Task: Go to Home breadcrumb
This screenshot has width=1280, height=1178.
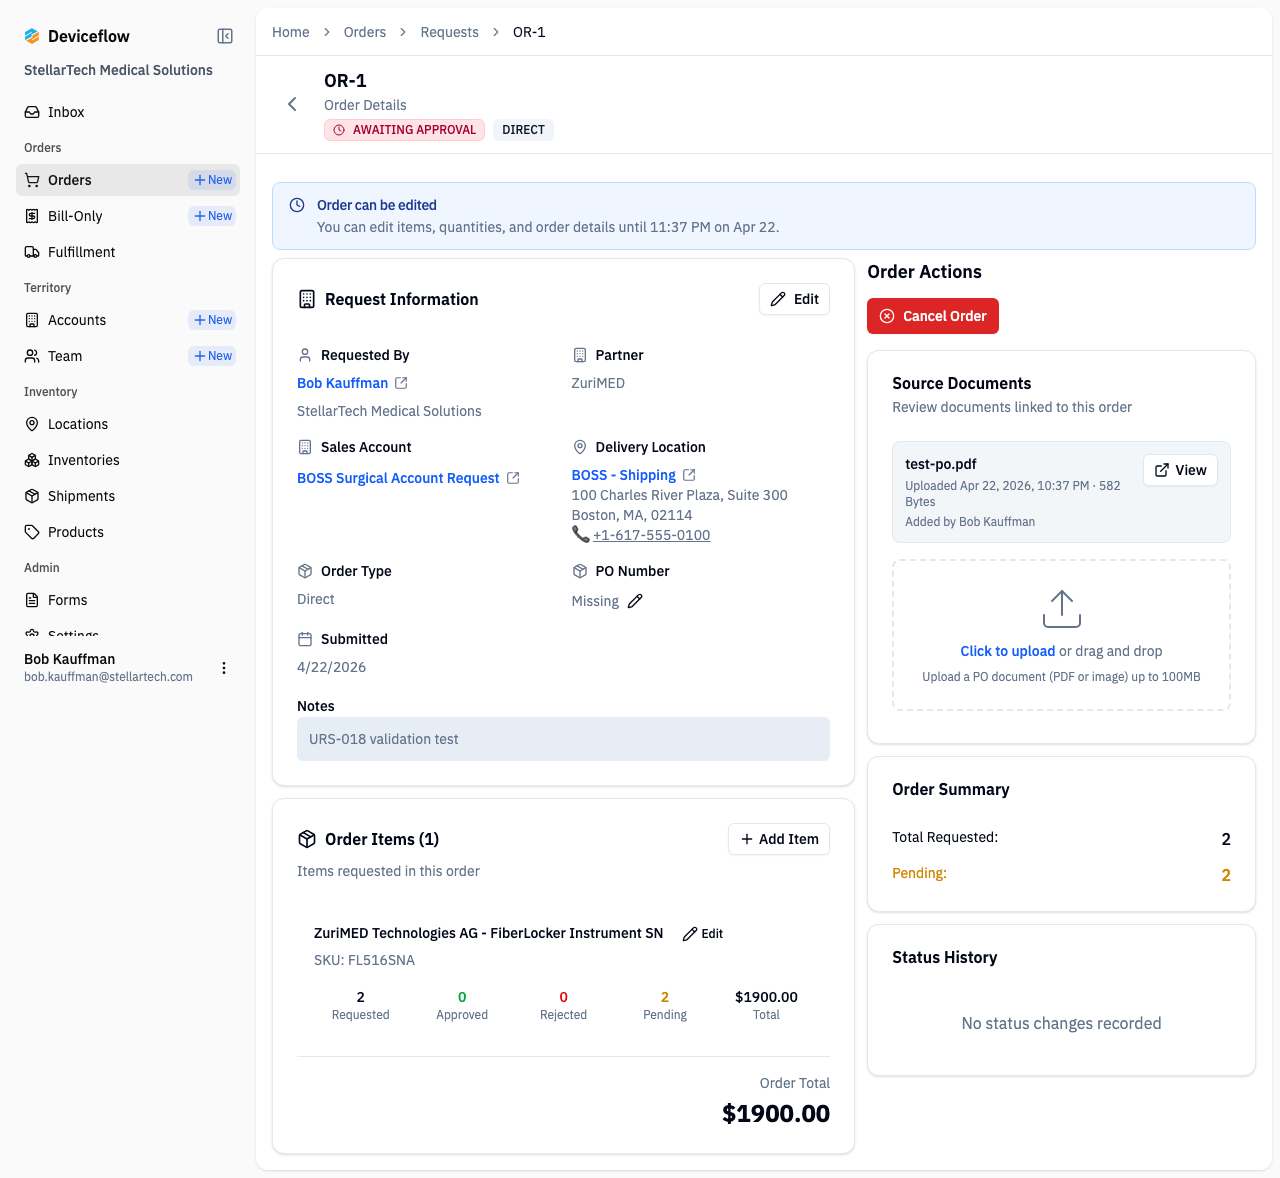Action: click(x=291, y=32)
